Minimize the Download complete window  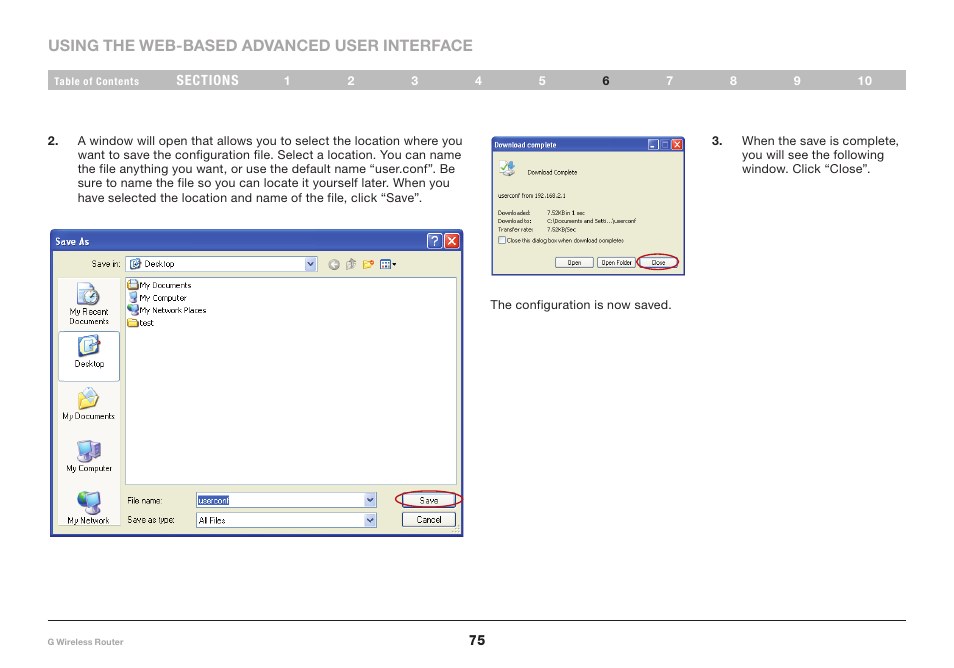pos(653,145)
